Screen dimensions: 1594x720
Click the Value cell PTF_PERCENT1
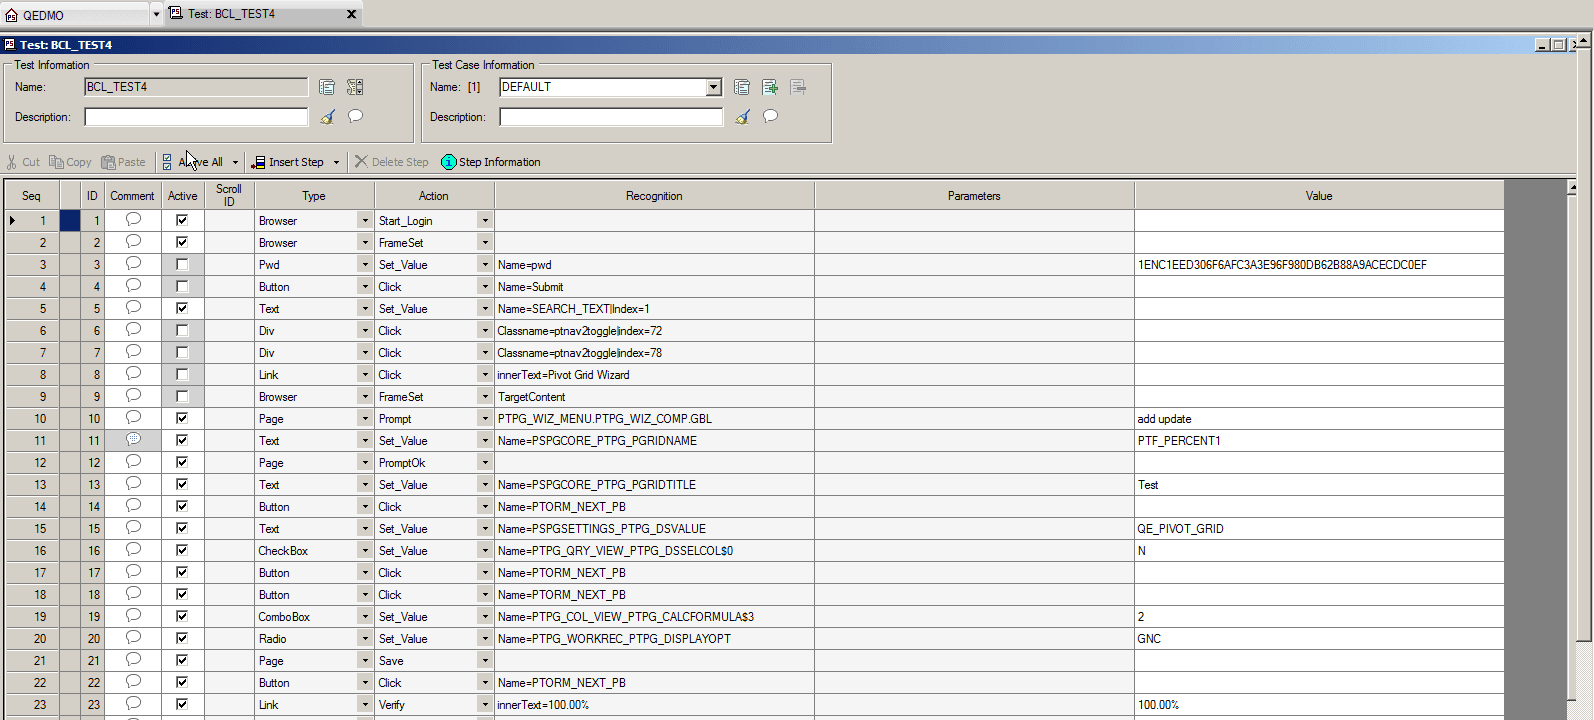click(x=1319, y=440)
